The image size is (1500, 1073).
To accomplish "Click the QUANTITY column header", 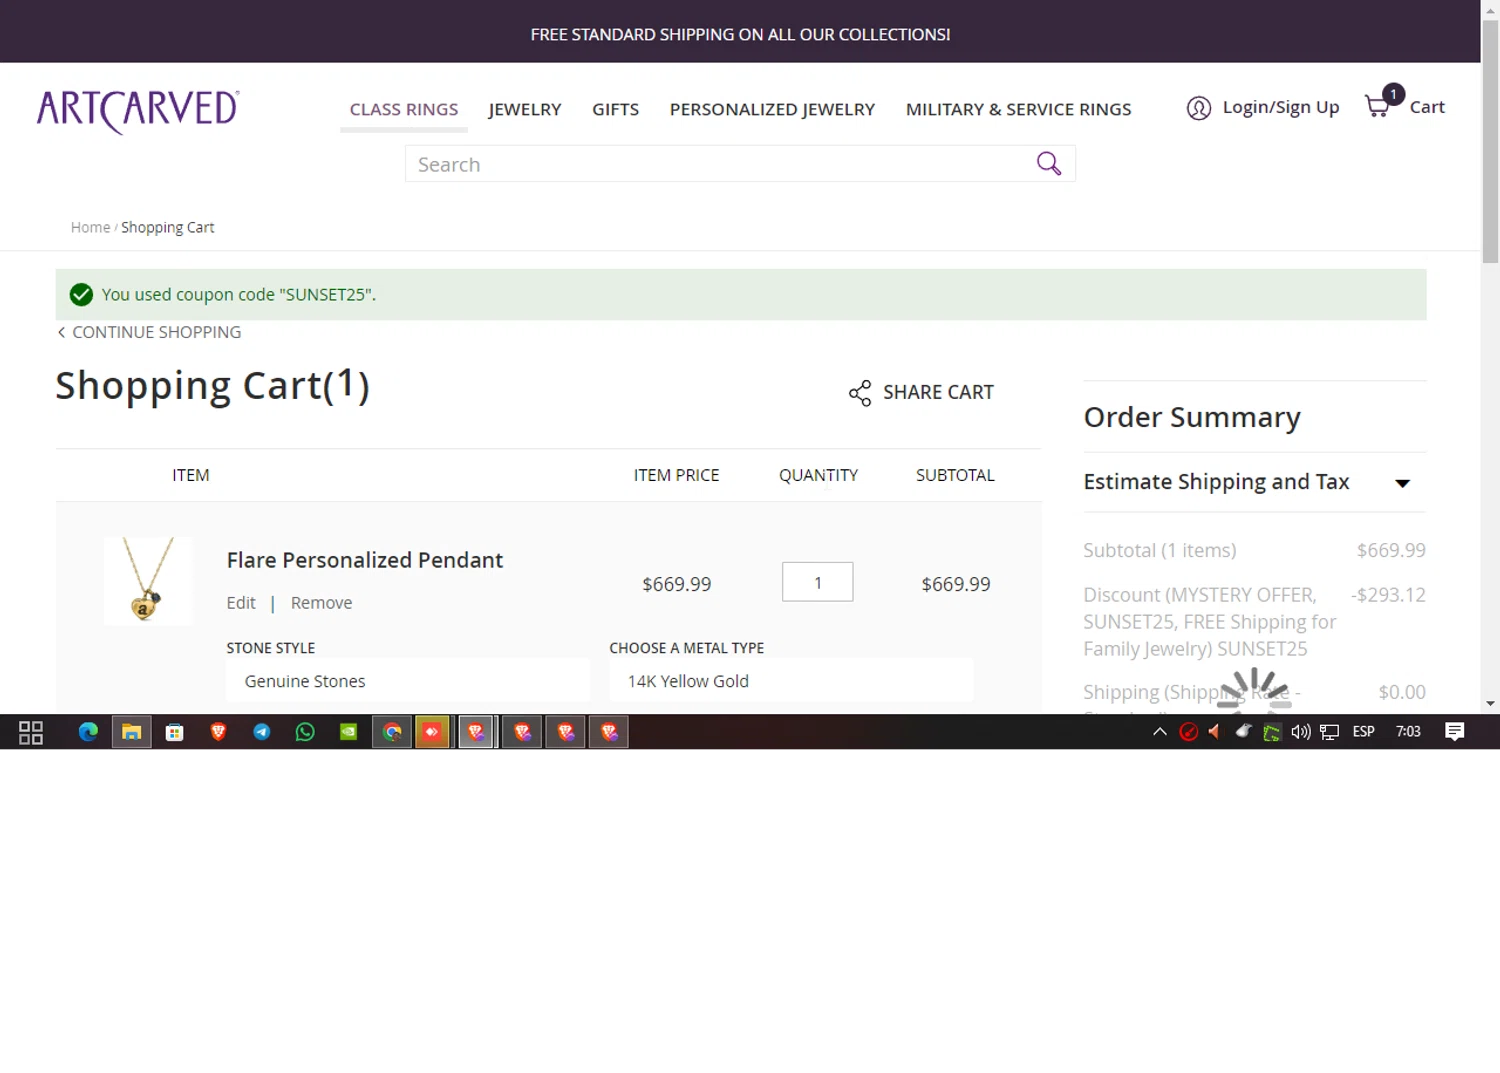I will [x=818, y=475].
